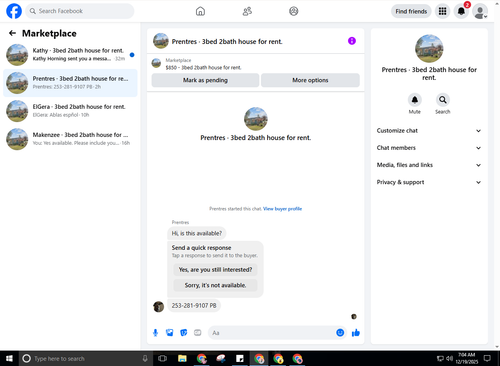Expand Media, files and links section

pos(429,165)
